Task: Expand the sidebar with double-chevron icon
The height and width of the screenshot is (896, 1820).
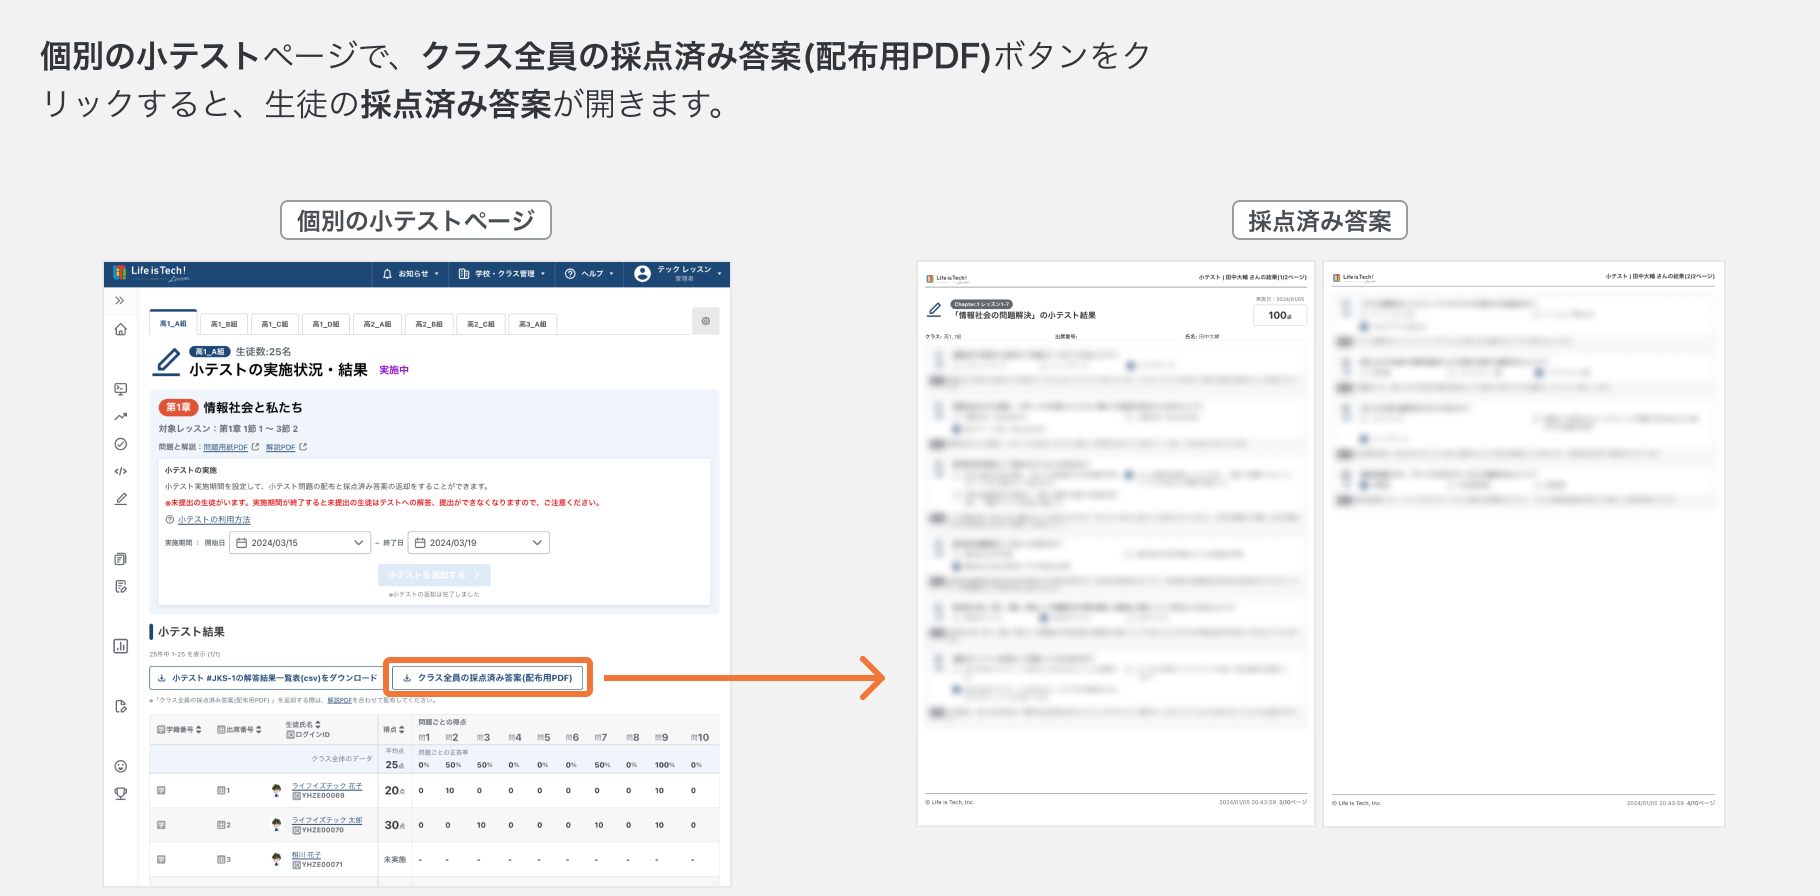Action: click(120, 300)
